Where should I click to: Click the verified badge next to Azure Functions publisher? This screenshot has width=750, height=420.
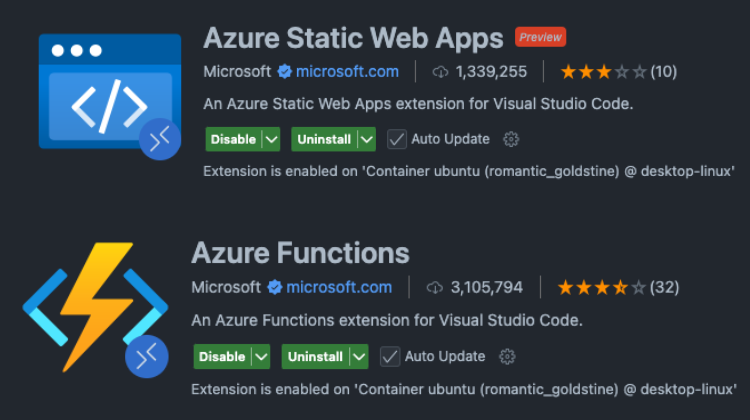coord(275,288)
